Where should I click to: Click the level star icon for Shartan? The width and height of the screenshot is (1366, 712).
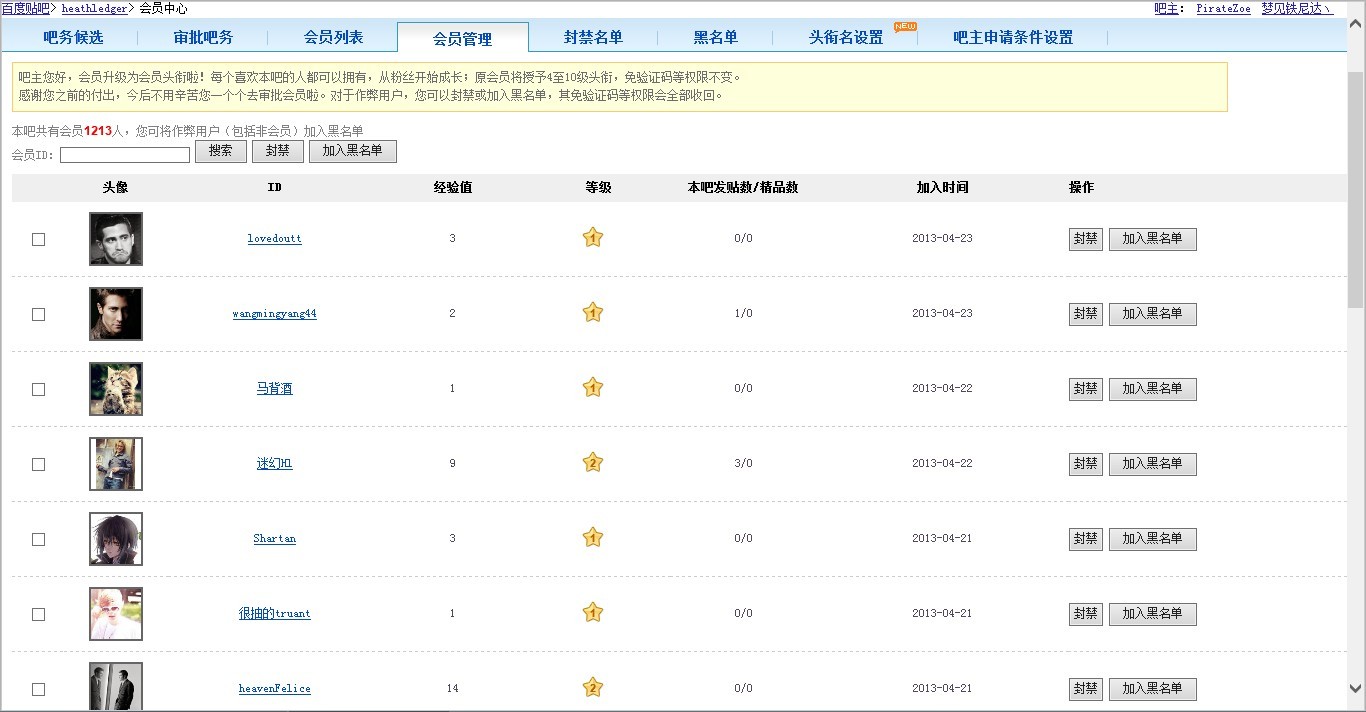tap(593, 538)
